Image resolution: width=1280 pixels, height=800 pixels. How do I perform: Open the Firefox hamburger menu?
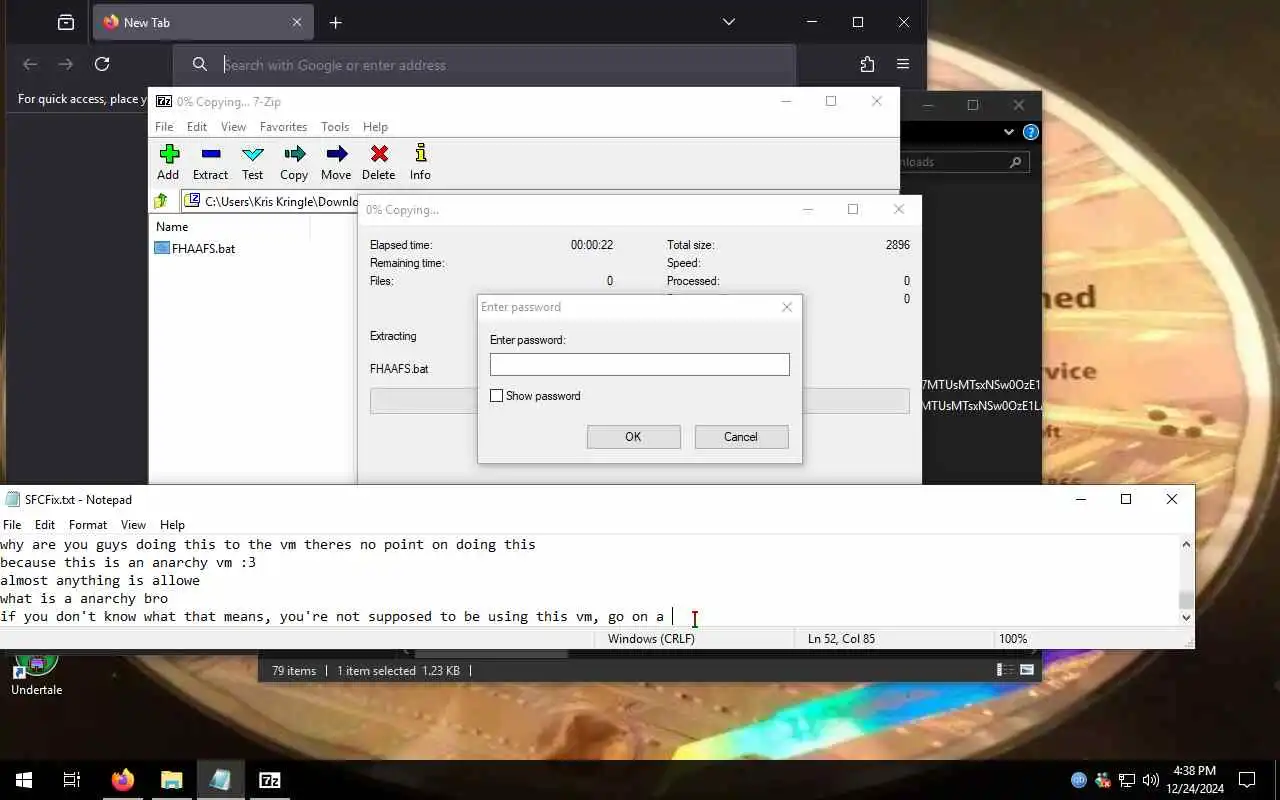(x=903, y=64)
